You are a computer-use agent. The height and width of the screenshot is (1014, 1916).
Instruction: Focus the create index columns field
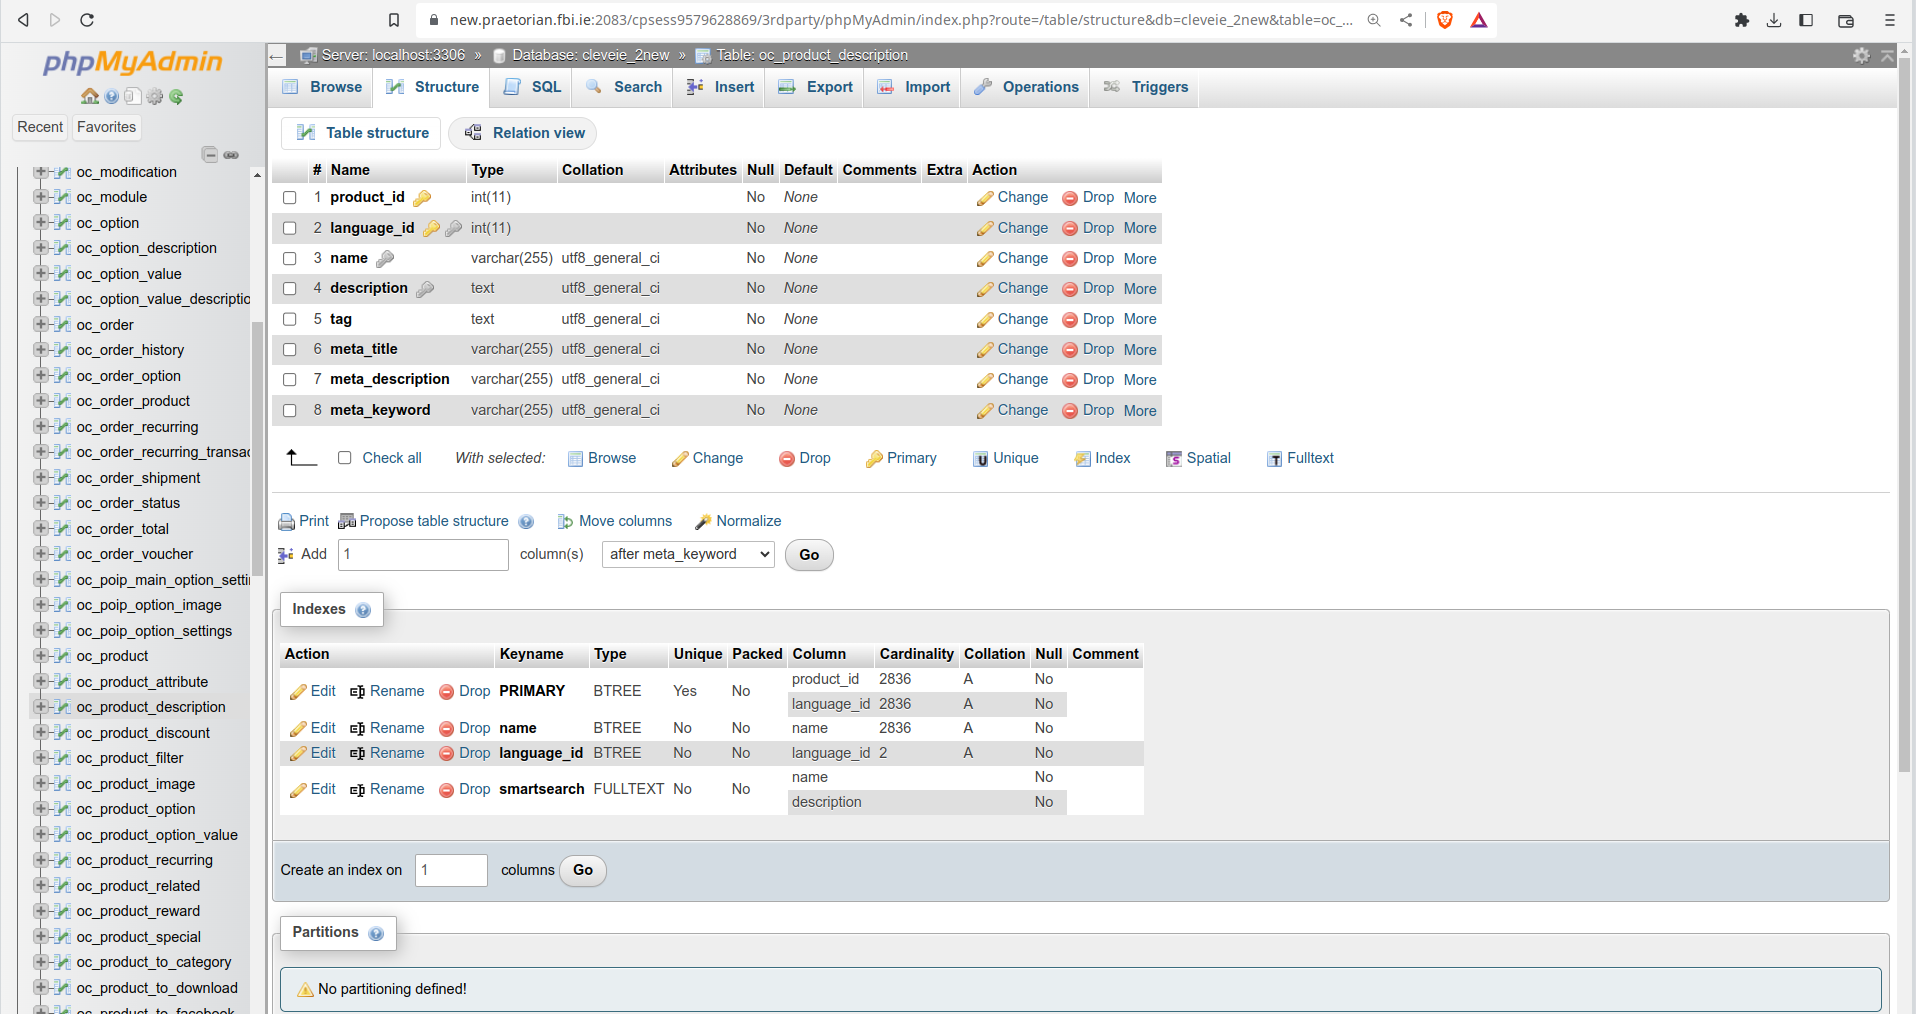[451, 870]
